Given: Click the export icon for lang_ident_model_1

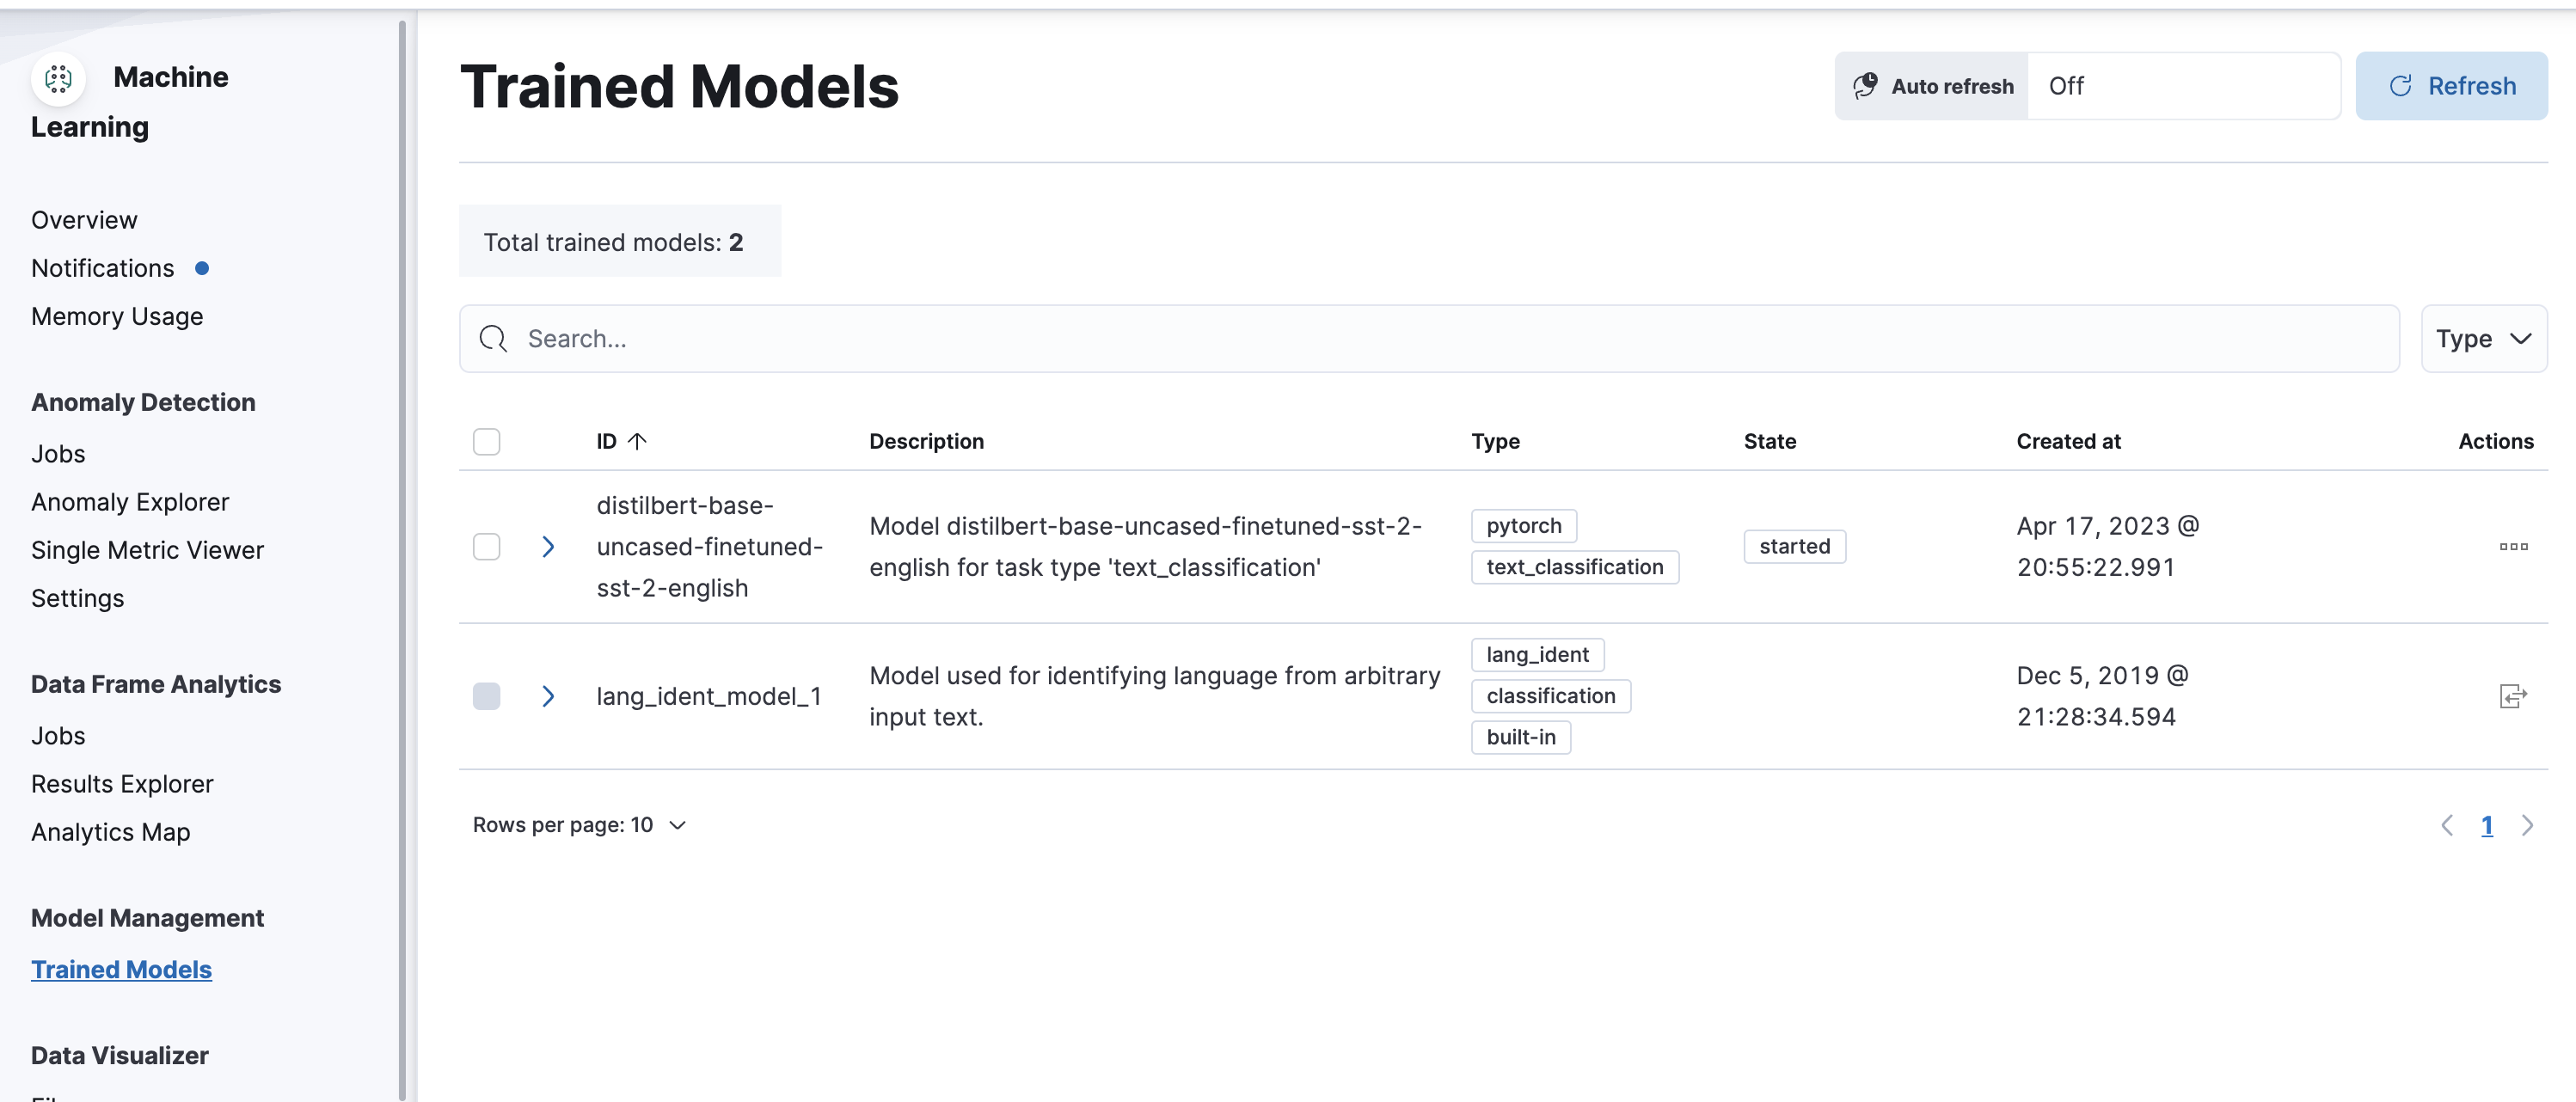Looking at the screenshot, I should [2512, 696].
